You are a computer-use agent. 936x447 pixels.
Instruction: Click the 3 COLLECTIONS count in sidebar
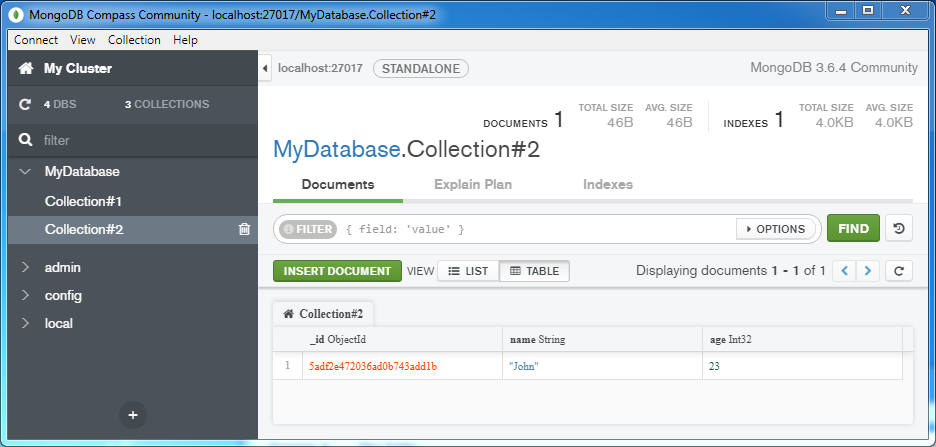(x=167, y=104)
